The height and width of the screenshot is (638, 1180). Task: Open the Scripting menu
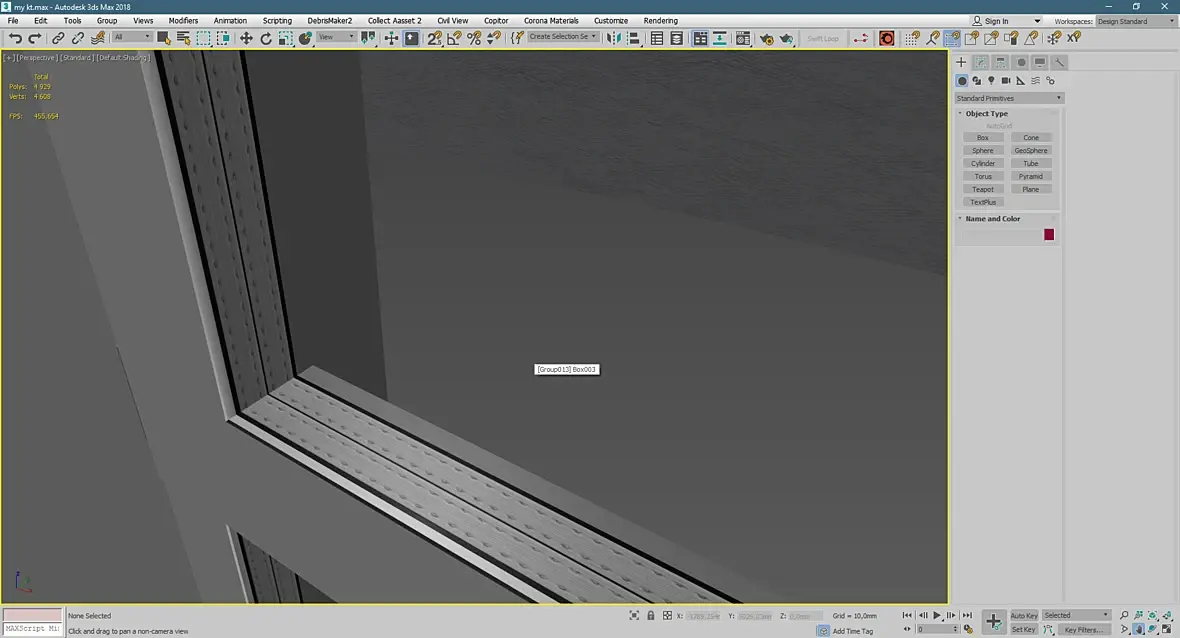(x=277, y=21)
